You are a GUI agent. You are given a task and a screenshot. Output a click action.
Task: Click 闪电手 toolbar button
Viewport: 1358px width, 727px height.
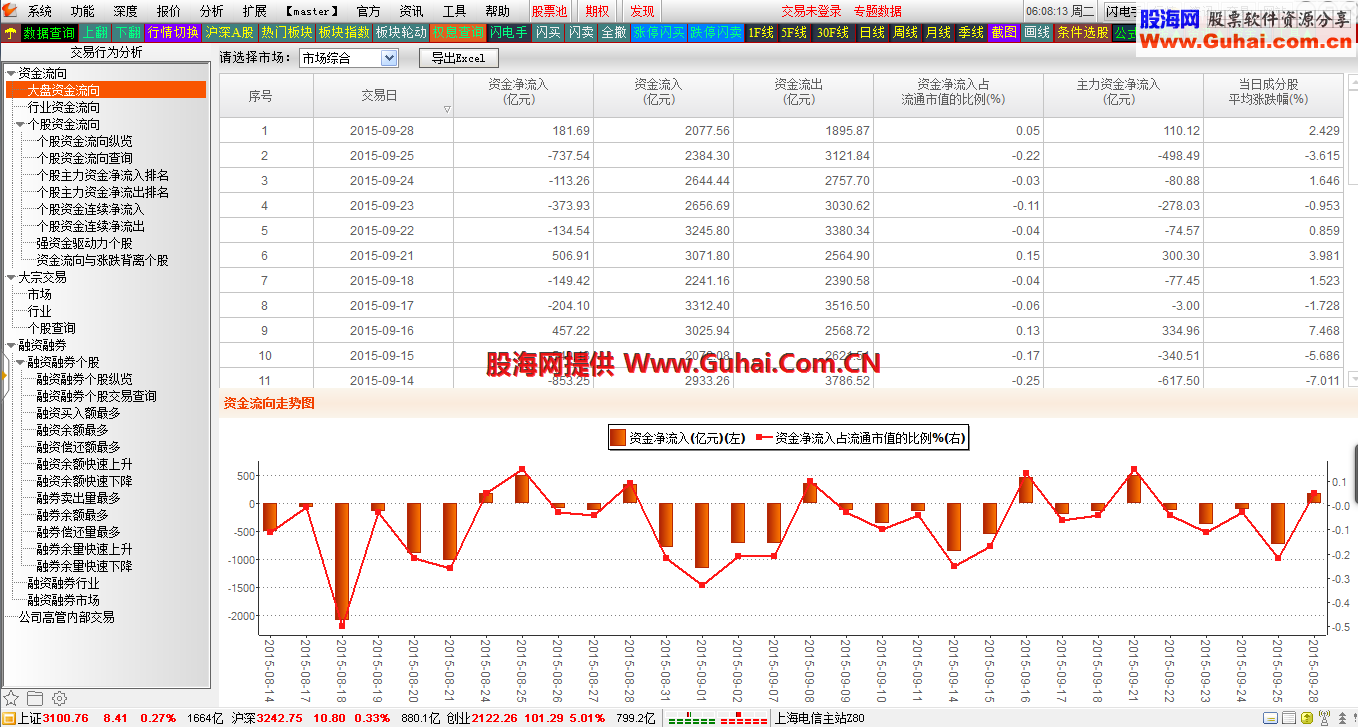pyautogui.click(x=509, y=32)
